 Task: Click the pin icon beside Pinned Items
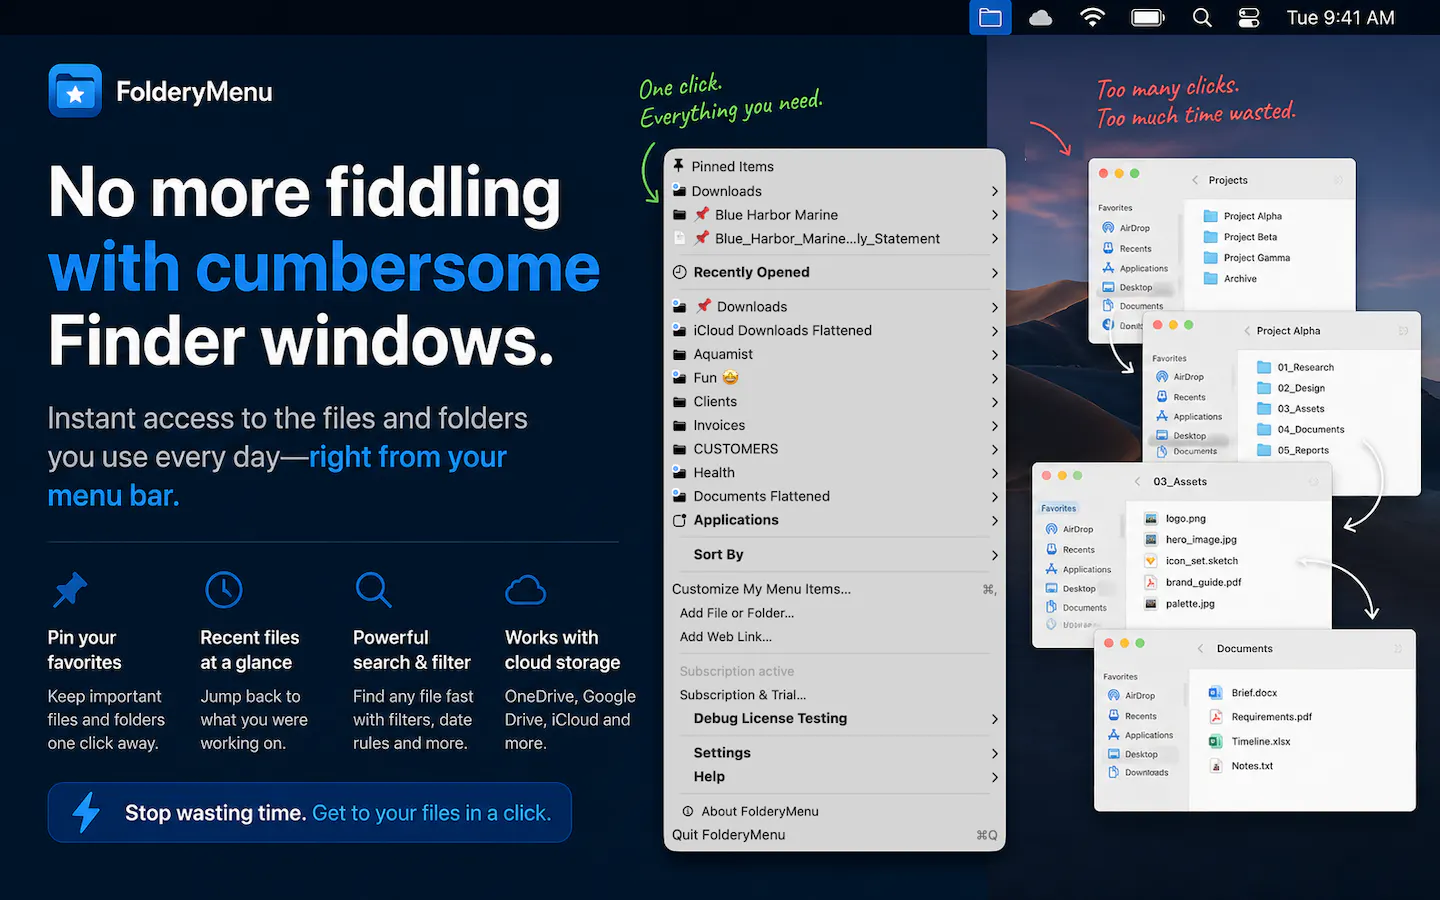pyautogui.click(x=679, y=166)
